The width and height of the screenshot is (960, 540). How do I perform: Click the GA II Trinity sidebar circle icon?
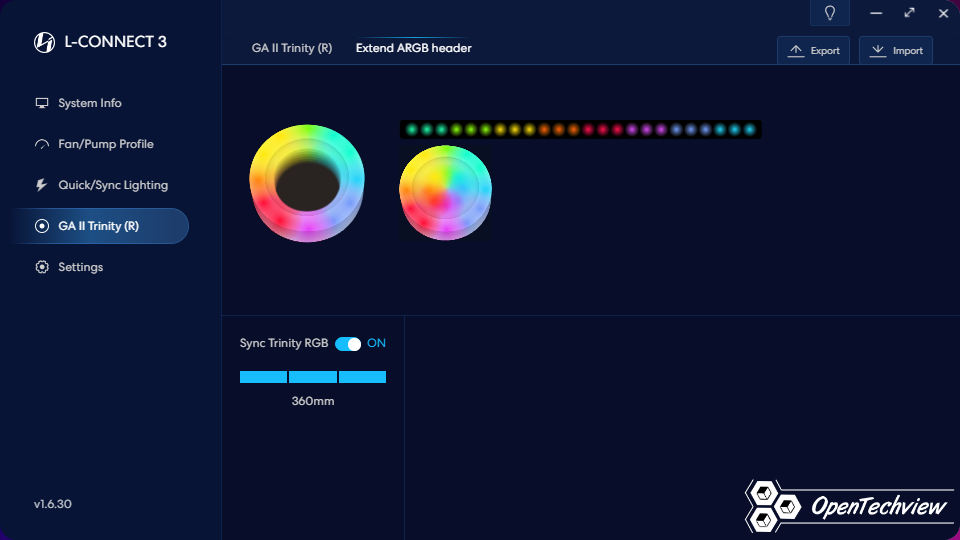42,226
